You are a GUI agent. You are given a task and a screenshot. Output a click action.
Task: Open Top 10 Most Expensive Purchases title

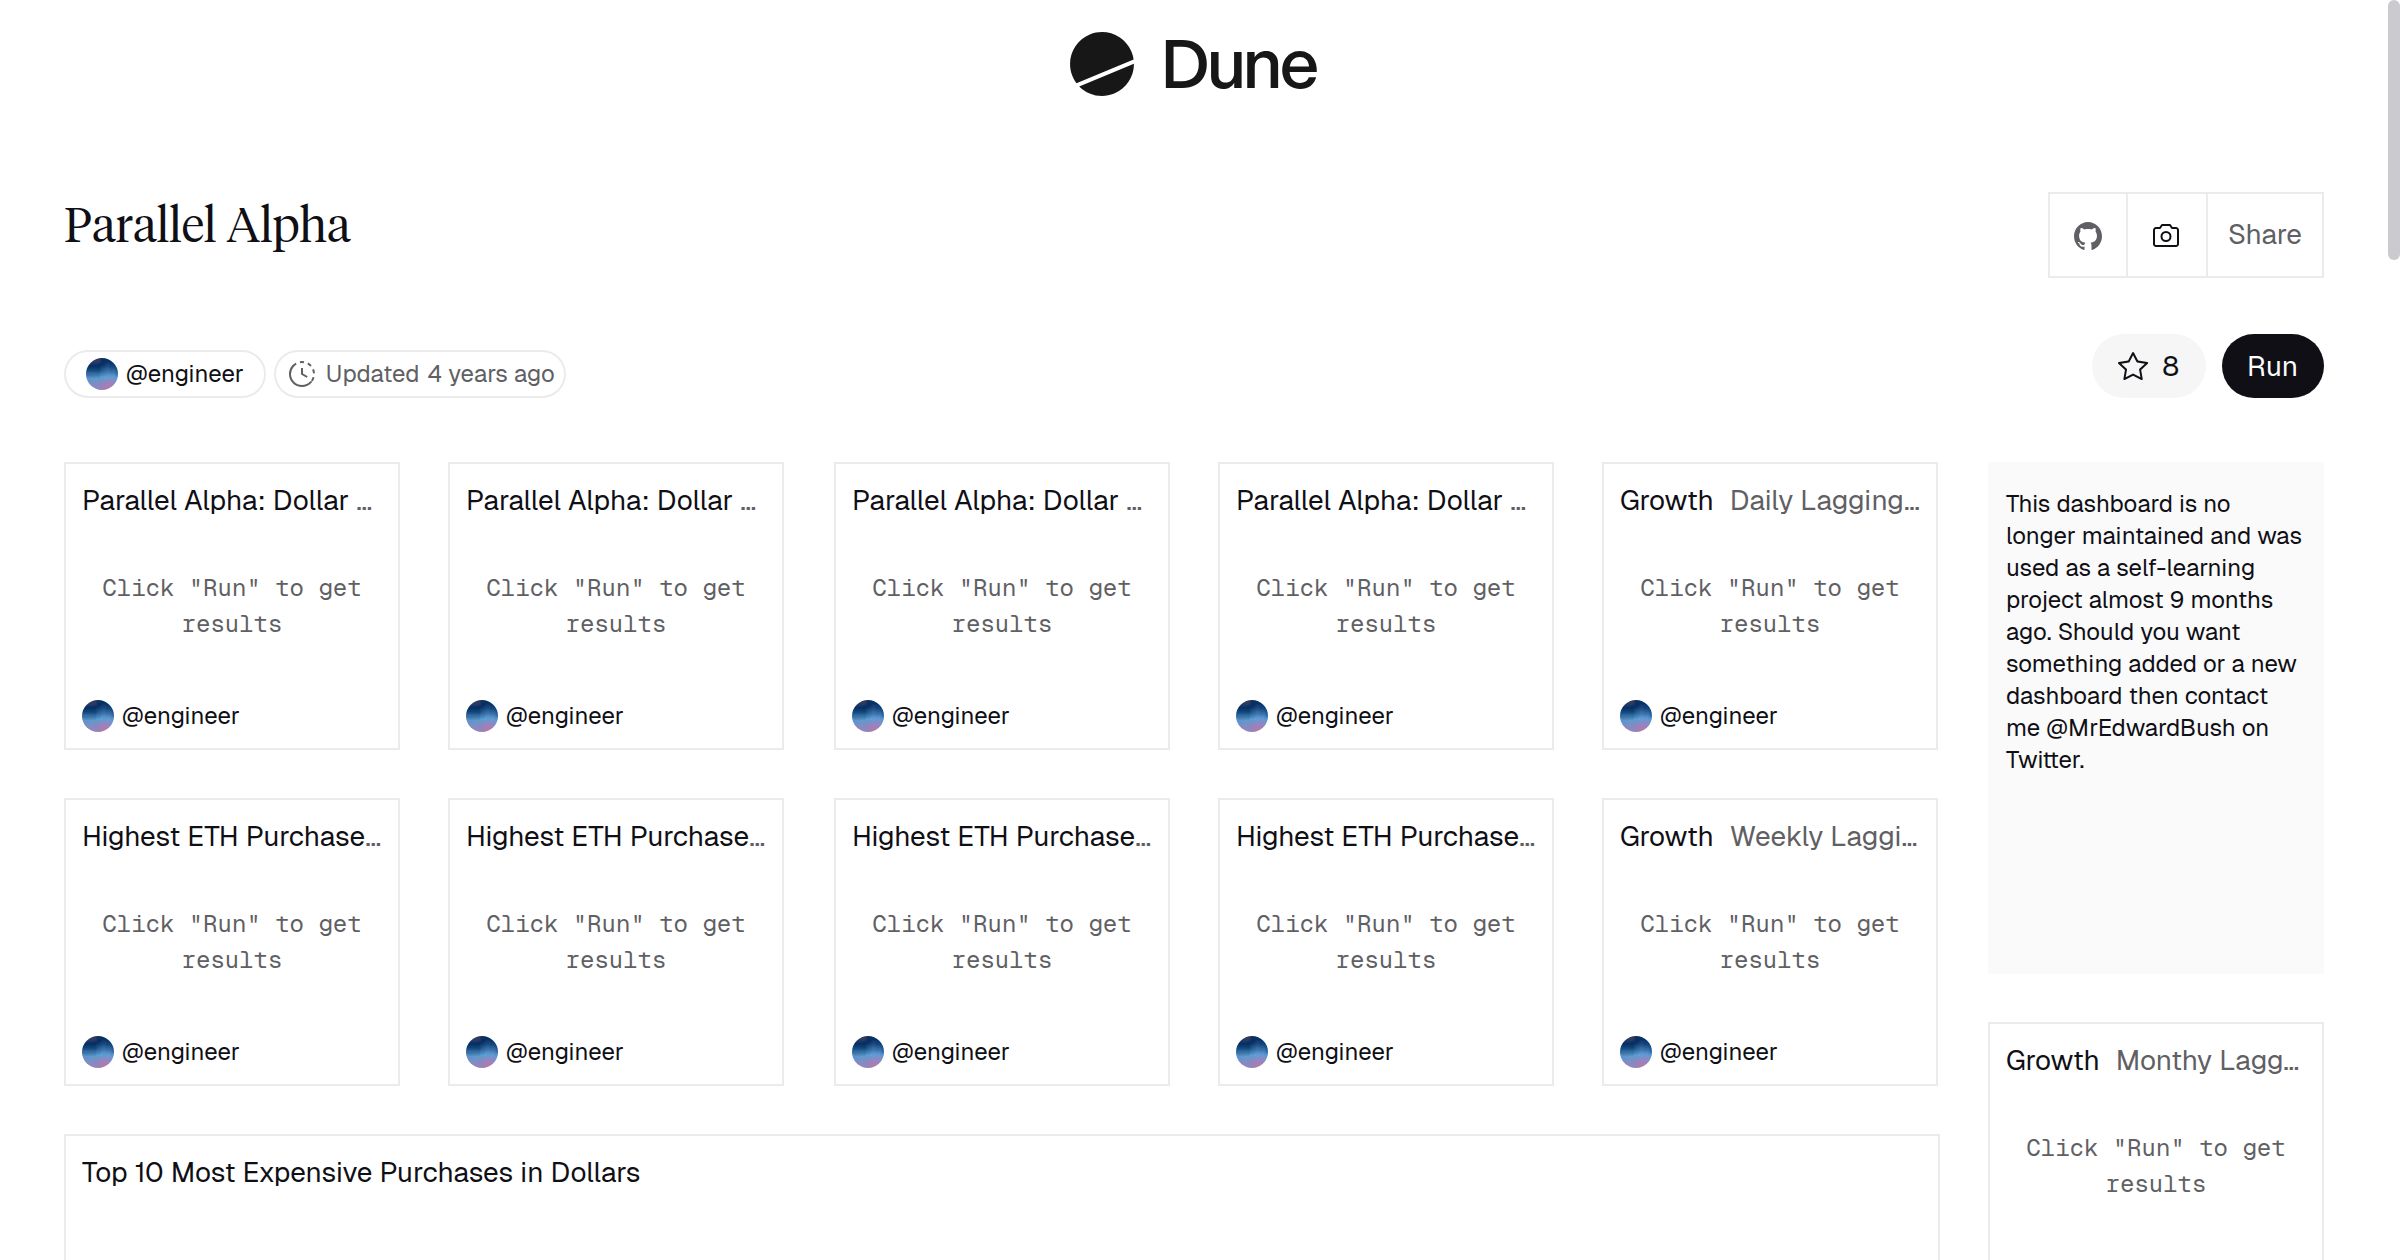point(360,1173)
